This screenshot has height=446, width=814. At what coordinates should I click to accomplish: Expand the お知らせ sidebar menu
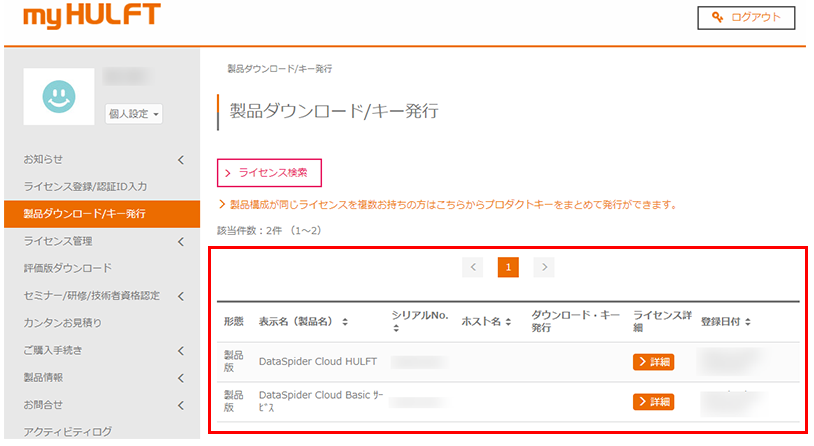point(180,159)
